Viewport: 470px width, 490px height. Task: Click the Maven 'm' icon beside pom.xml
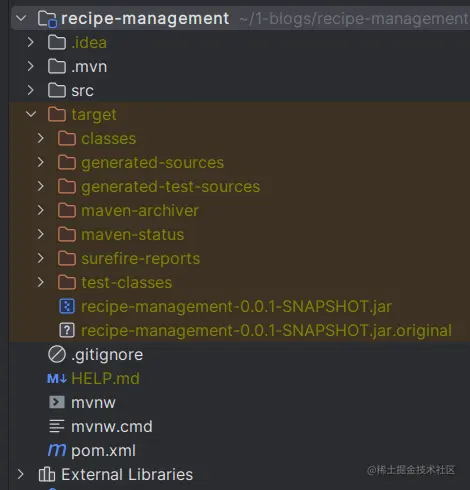(x=57, y=450)
